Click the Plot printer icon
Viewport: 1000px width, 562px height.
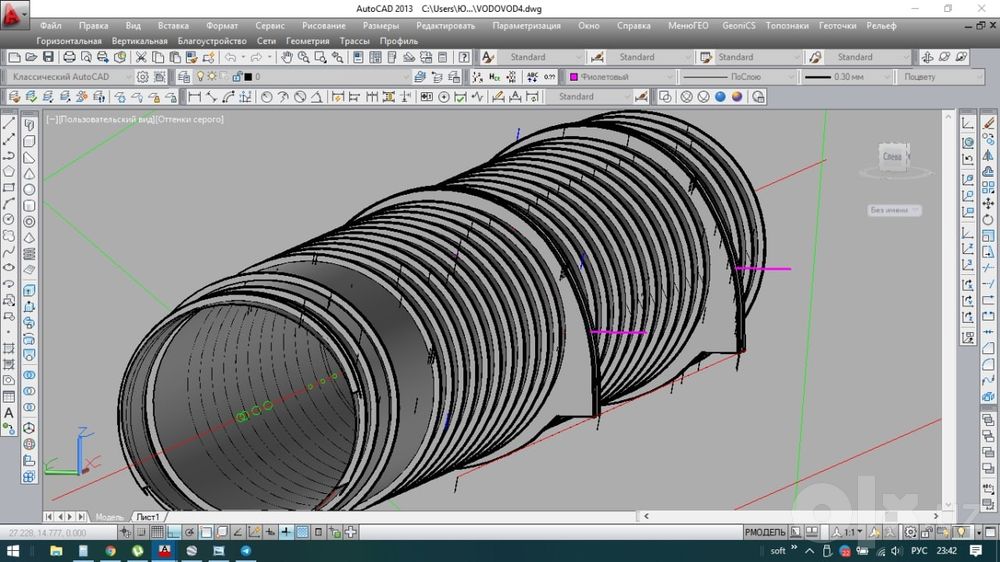[x=69, y=57]
